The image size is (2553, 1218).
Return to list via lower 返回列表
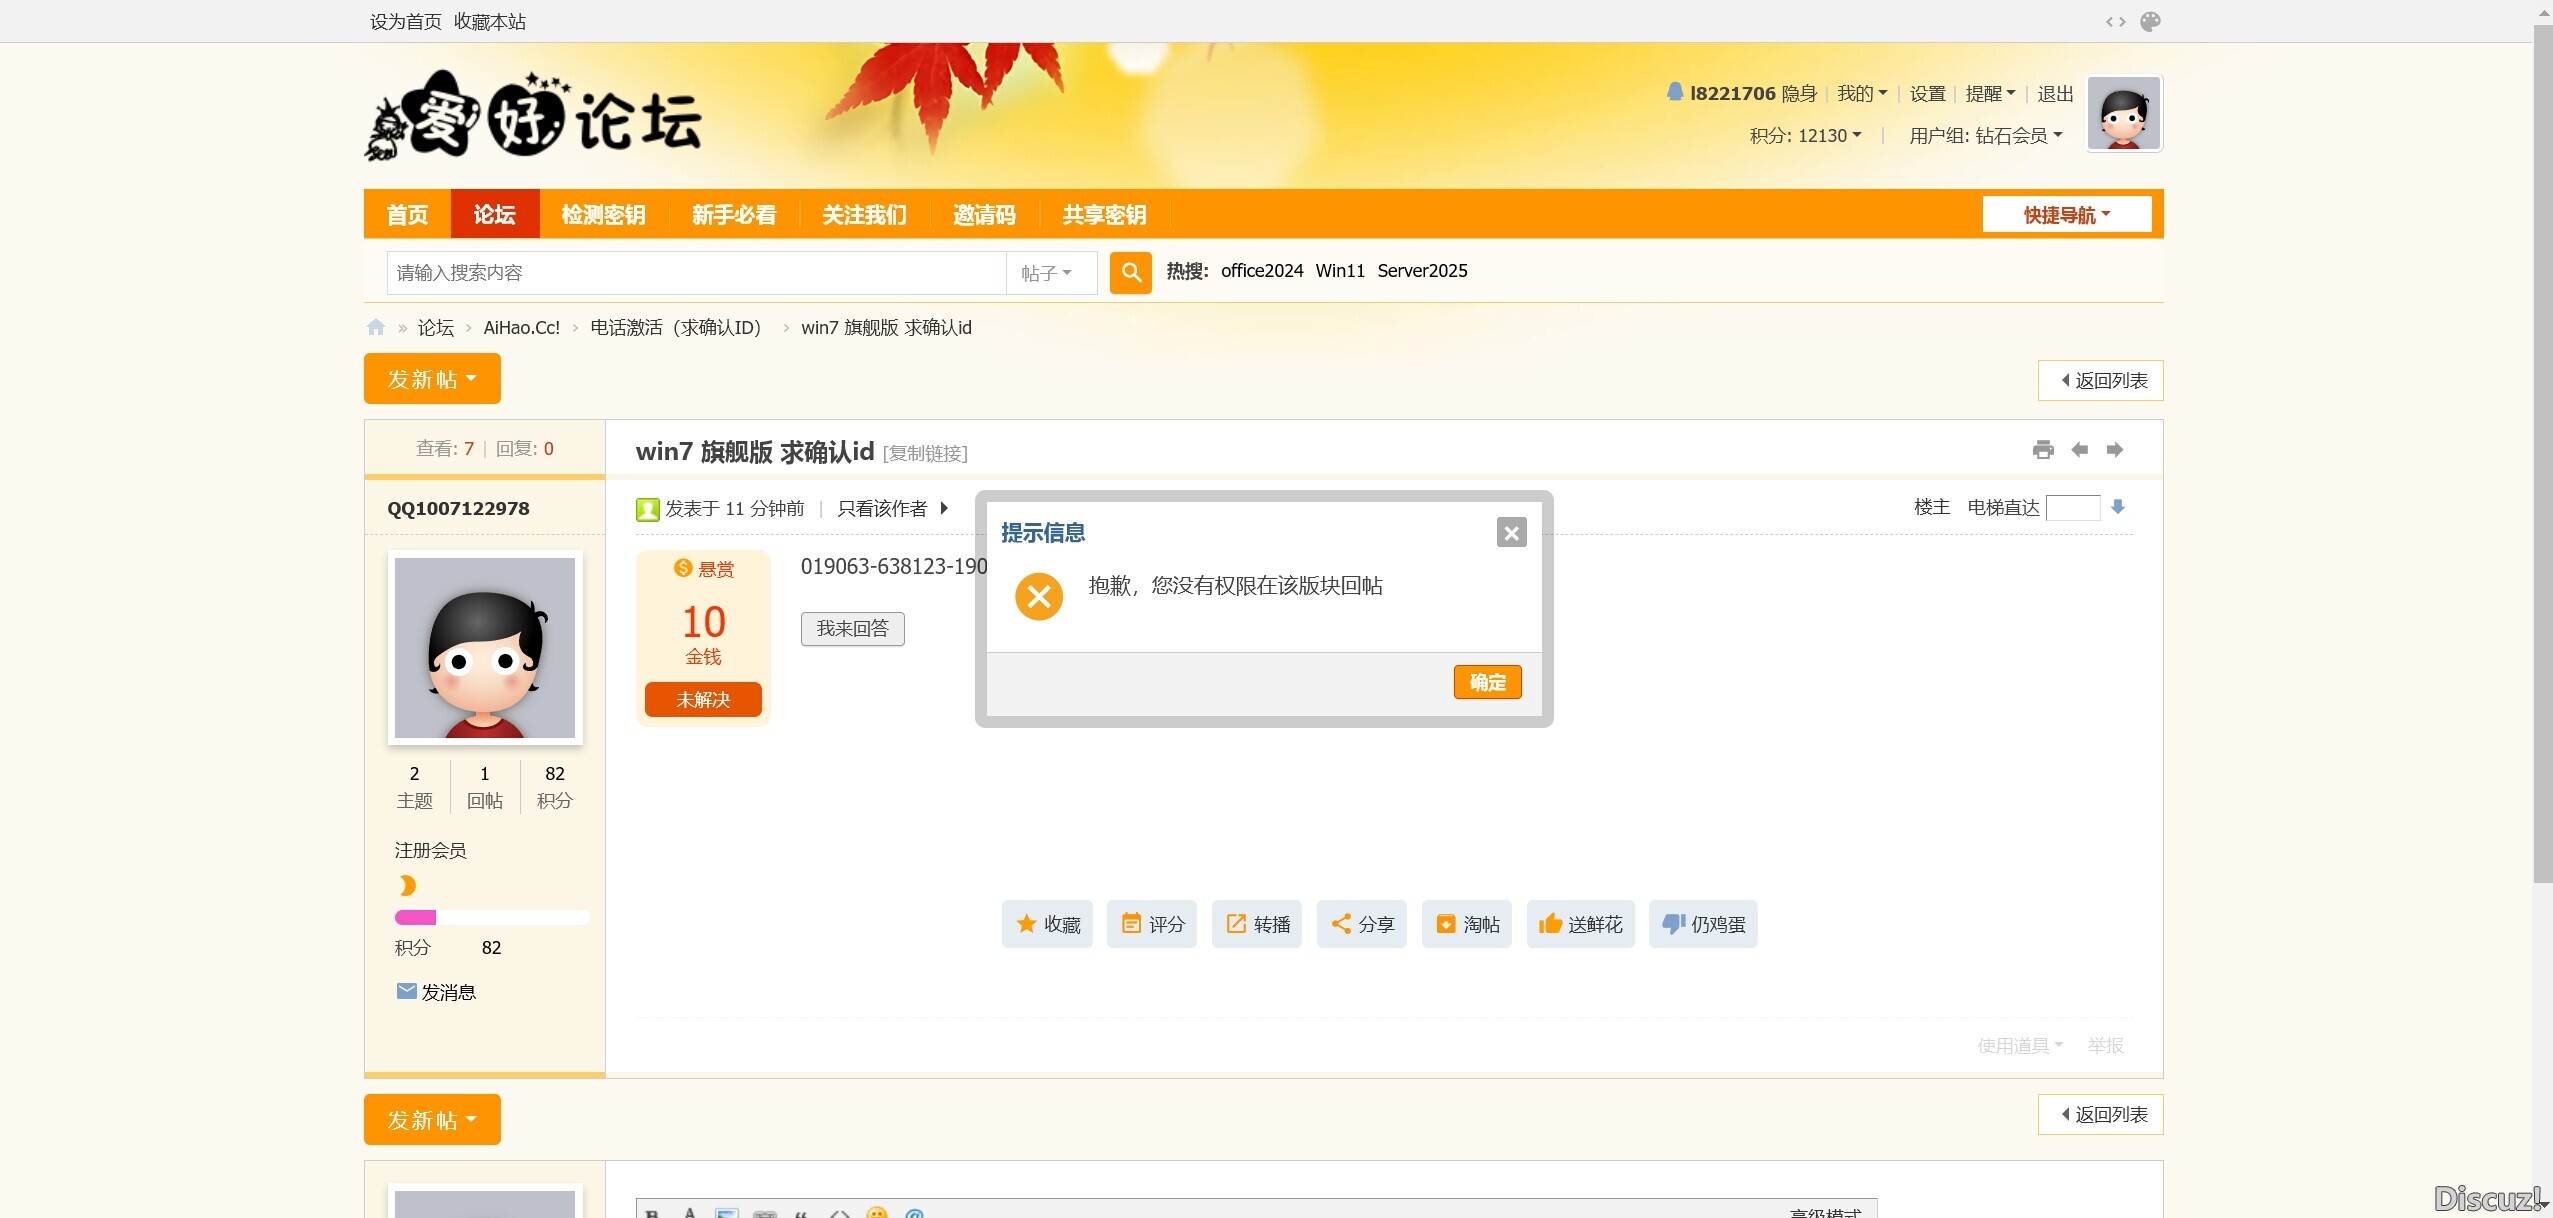click(2101, 1115)
